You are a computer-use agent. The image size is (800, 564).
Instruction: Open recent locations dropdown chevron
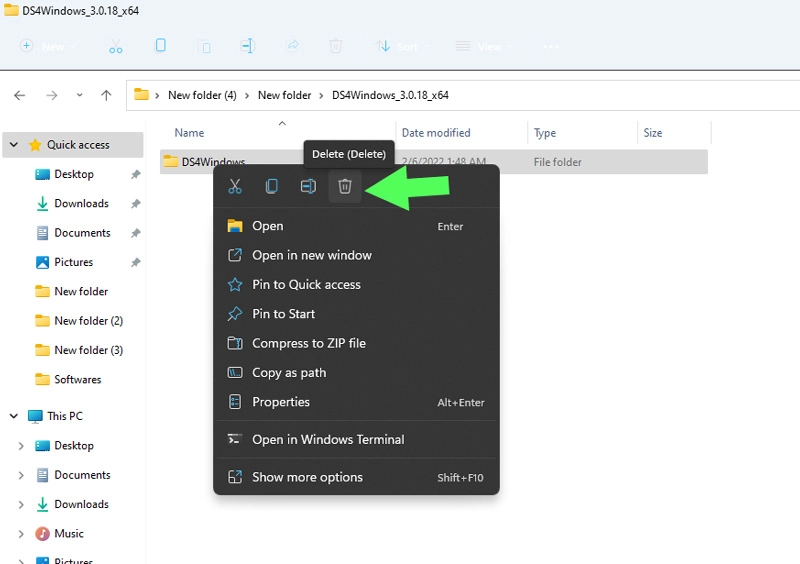80,95
